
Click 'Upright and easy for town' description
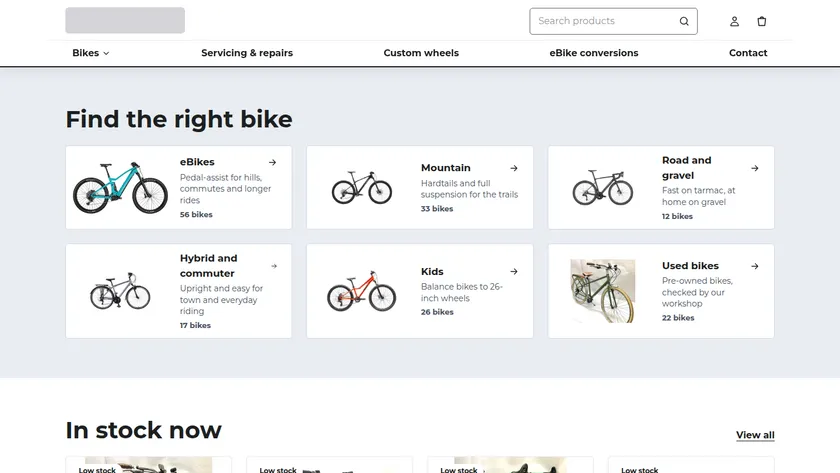click(221, 299)
